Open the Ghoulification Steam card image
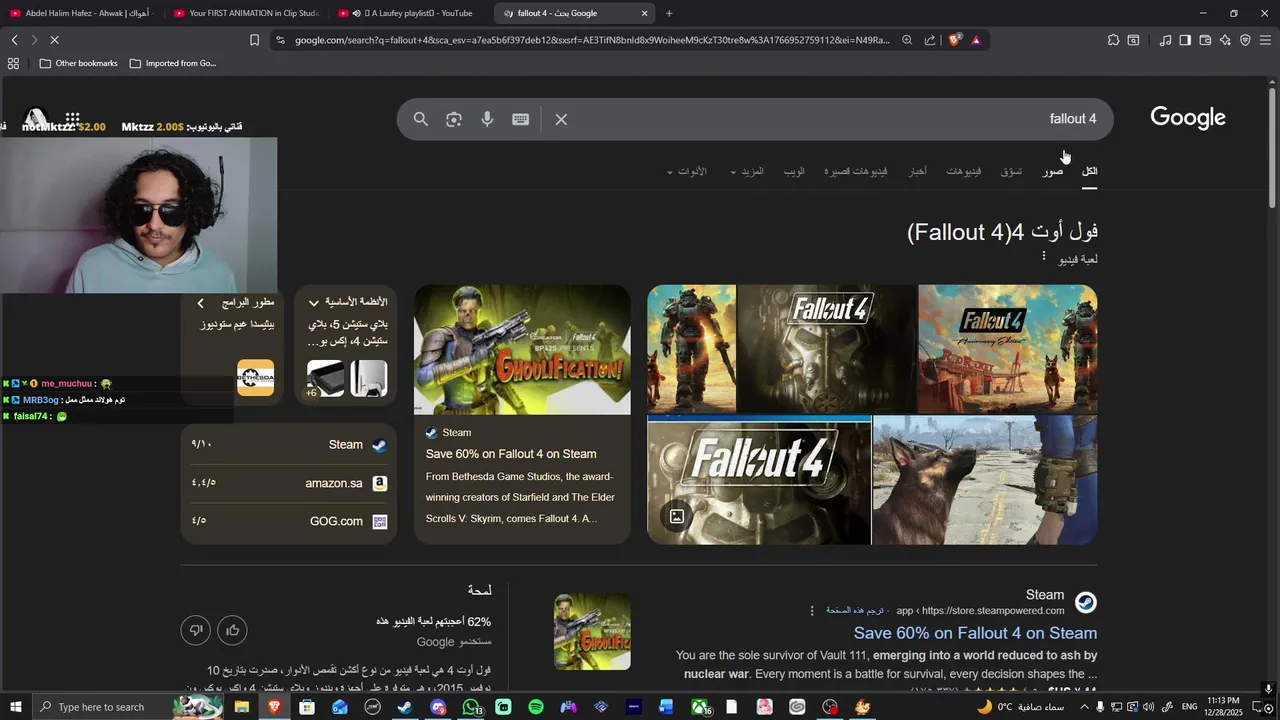The width and height of the screenshot is (1280, 720). pos(522,349)
